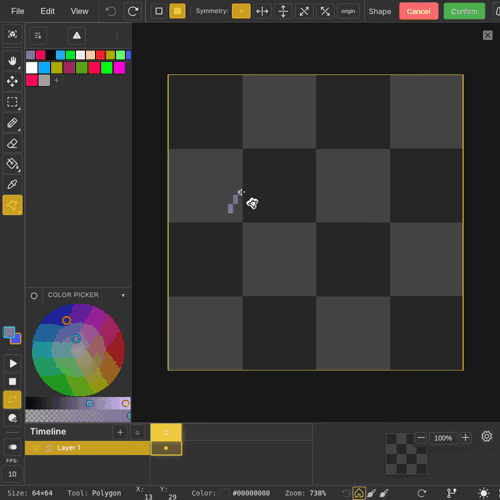This screenshot has width=500, height=500.
Task: Click the undo arrow in top toolbar
Action: [111, 12]
